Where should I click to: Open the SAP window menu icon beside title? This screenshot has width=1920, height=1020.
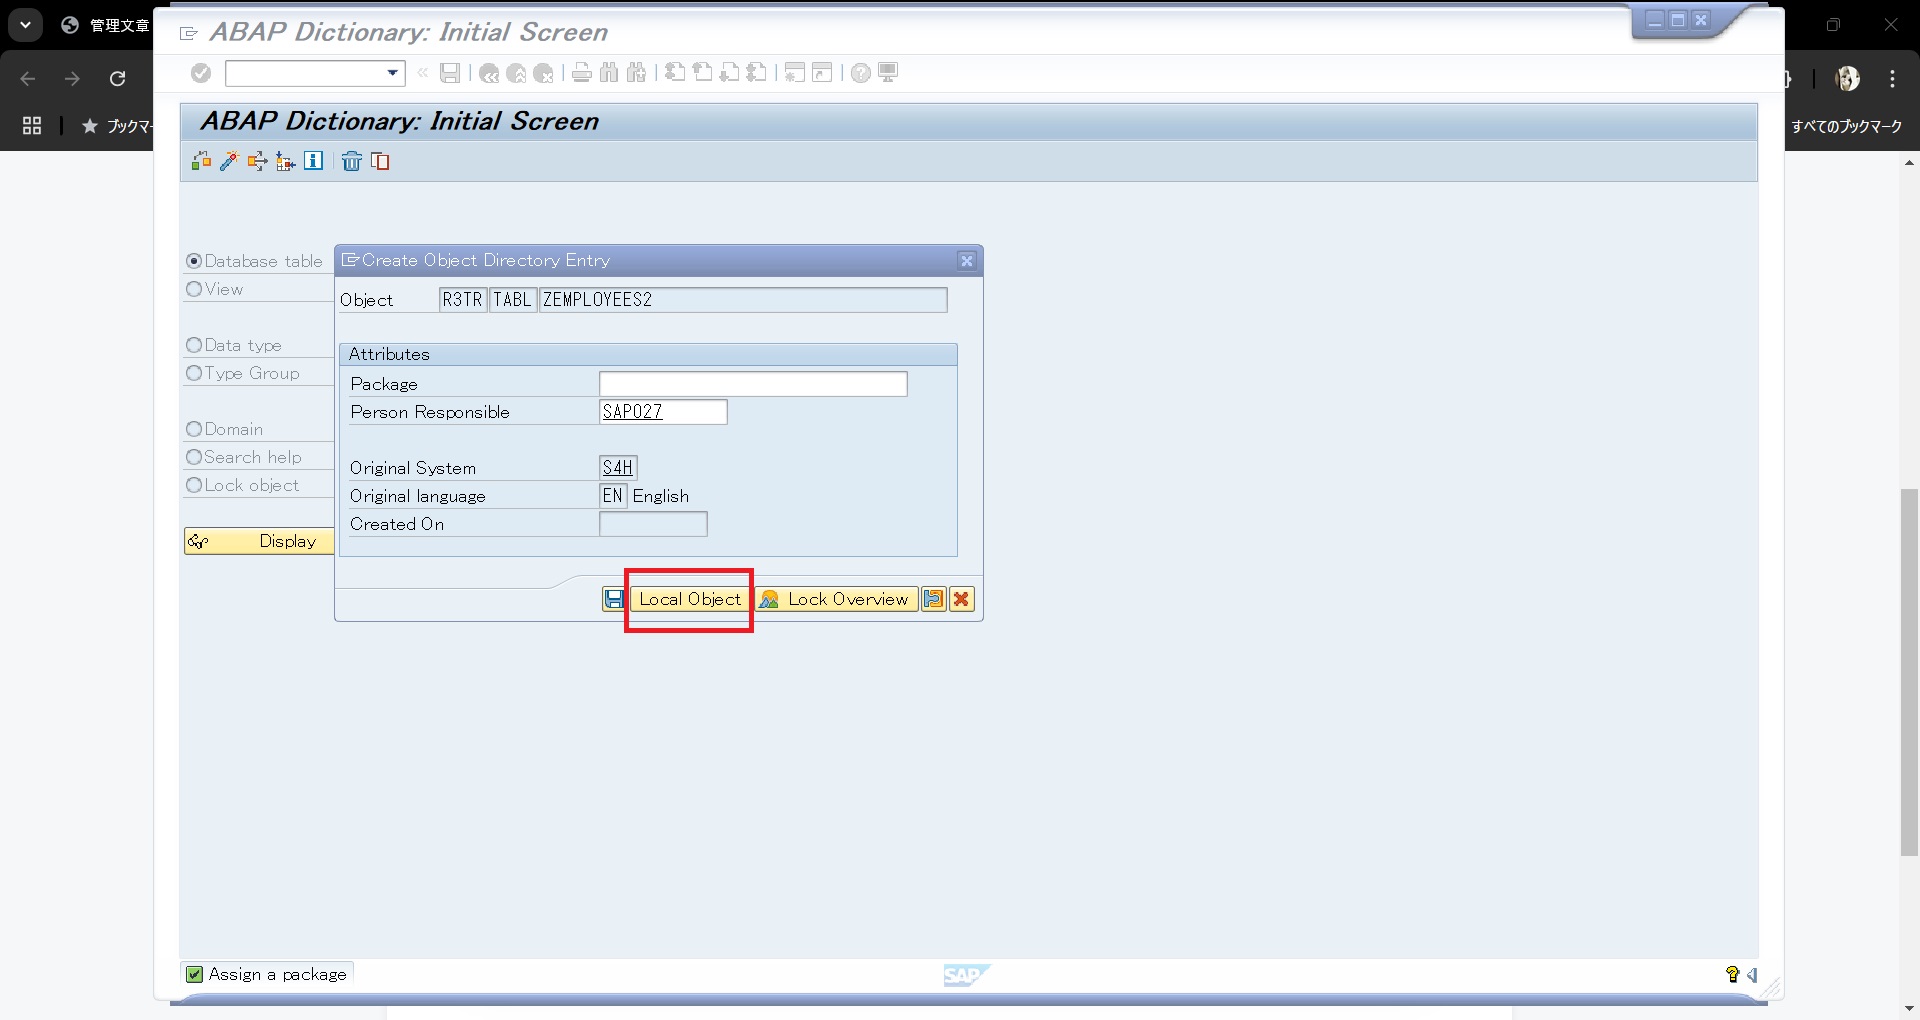pyautogui.click(x=188, y=33)
